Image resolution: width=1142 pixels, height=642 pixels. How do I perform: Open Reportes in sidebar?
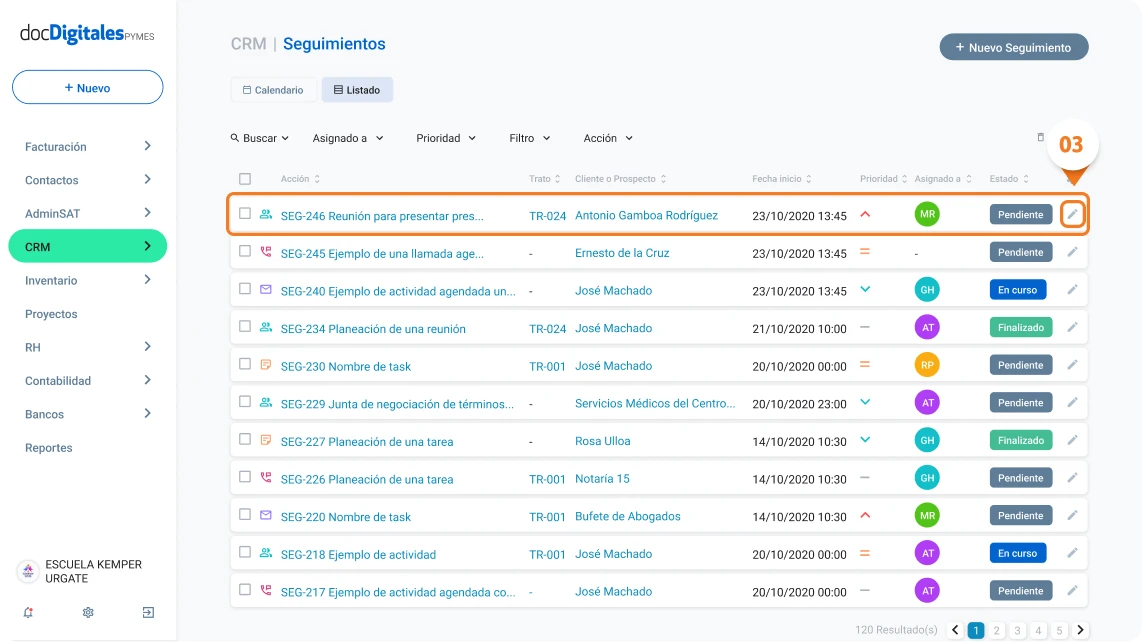coord(49,448)
